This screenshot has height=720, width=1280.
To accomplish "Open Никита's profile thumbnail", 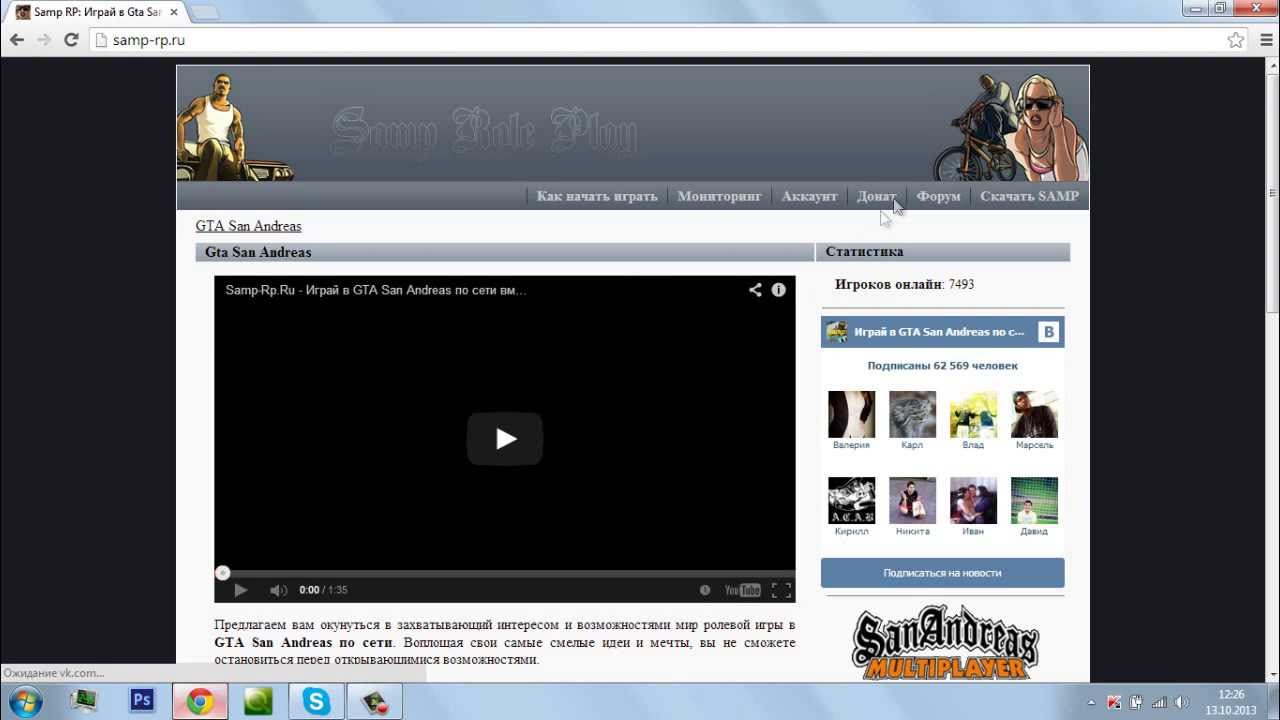I will [x=912, y=500].
